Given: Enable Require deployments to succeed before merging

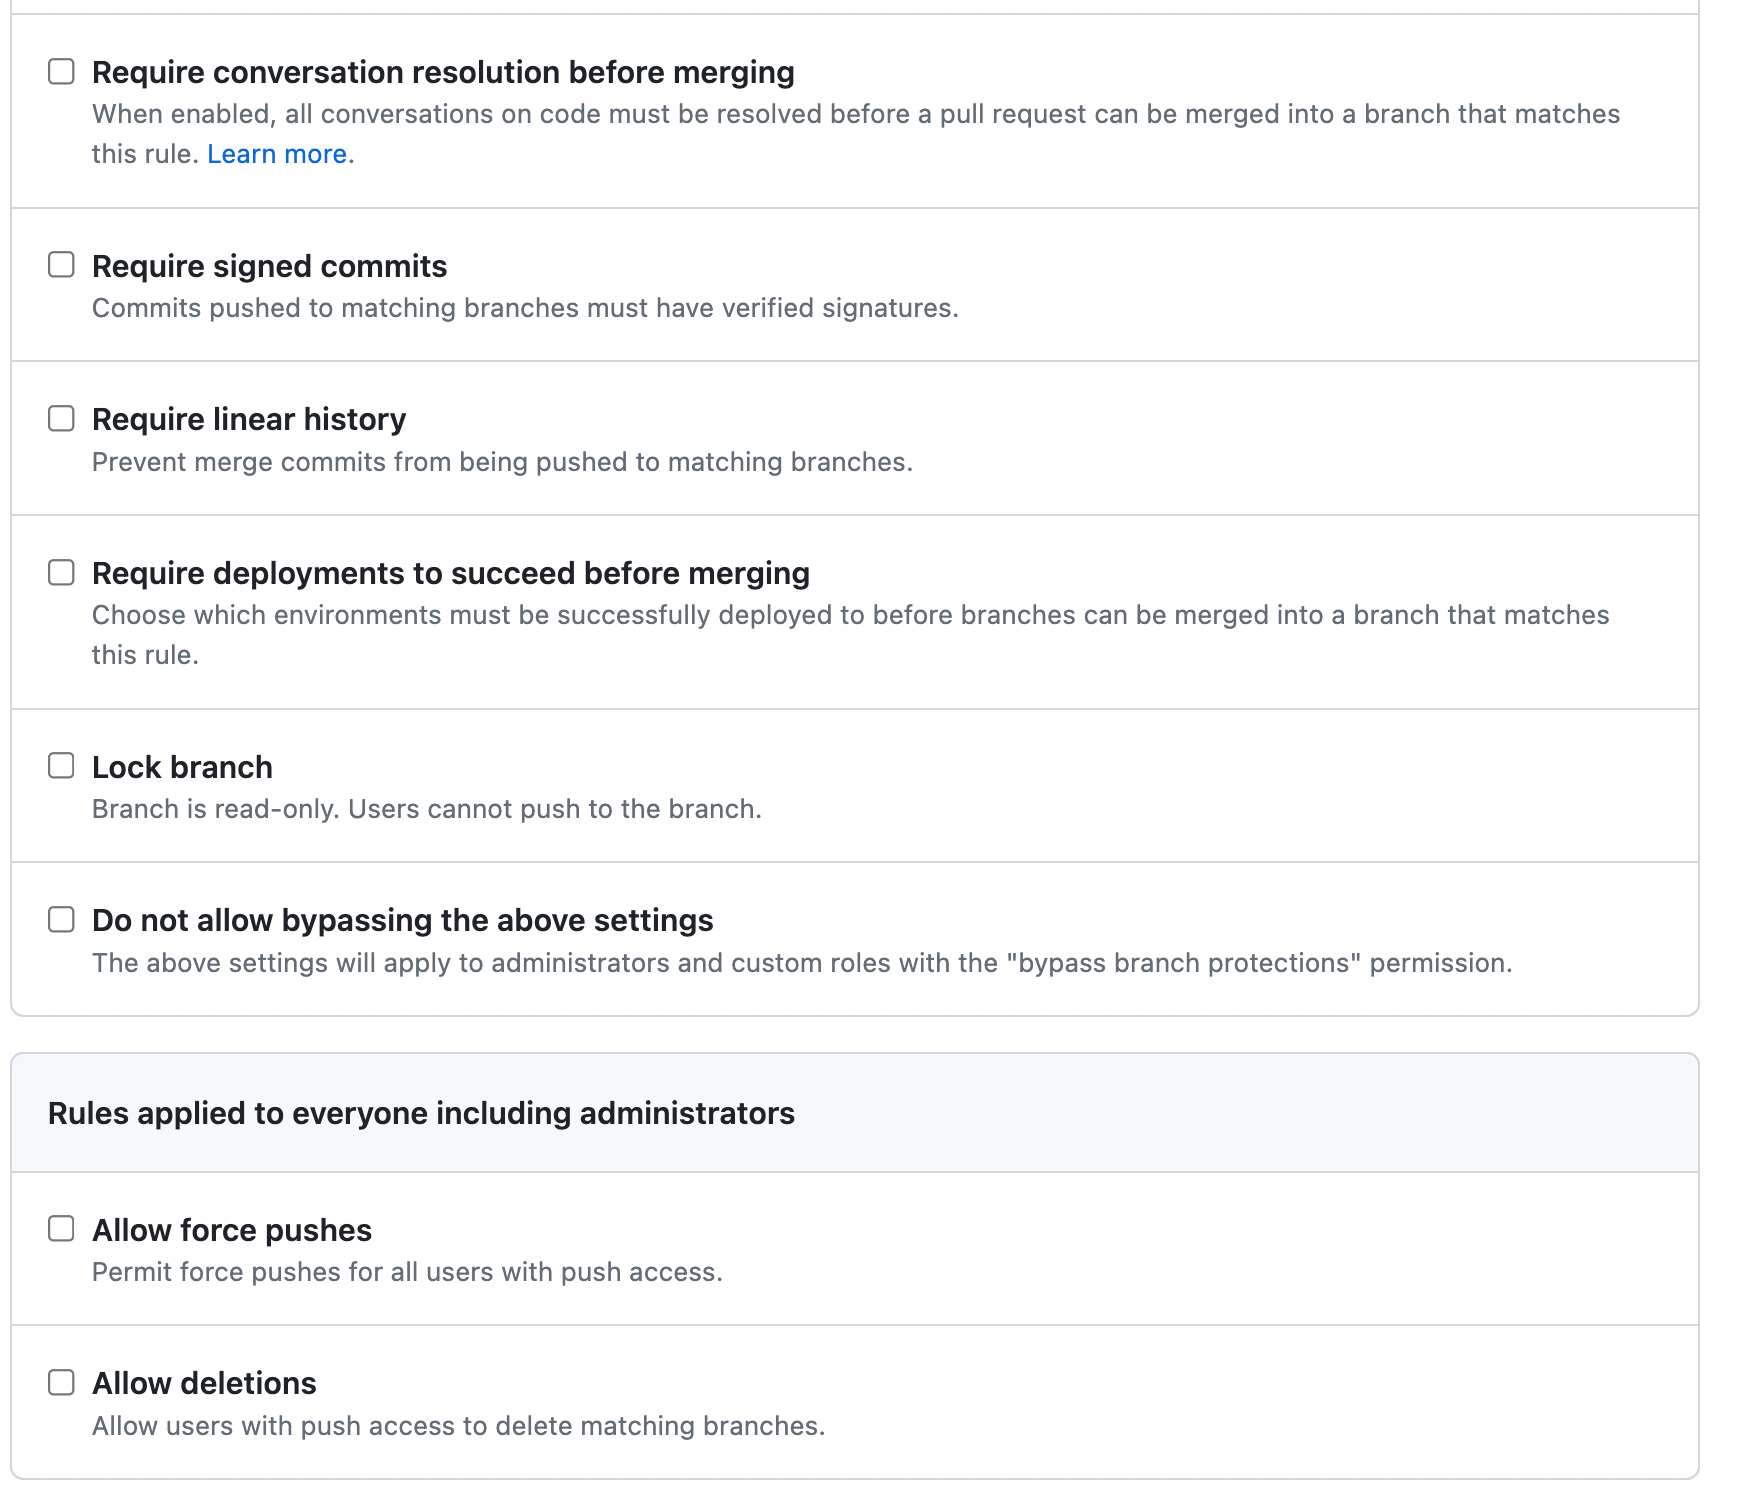Looking at the screenshot, I should pos(62,572).
